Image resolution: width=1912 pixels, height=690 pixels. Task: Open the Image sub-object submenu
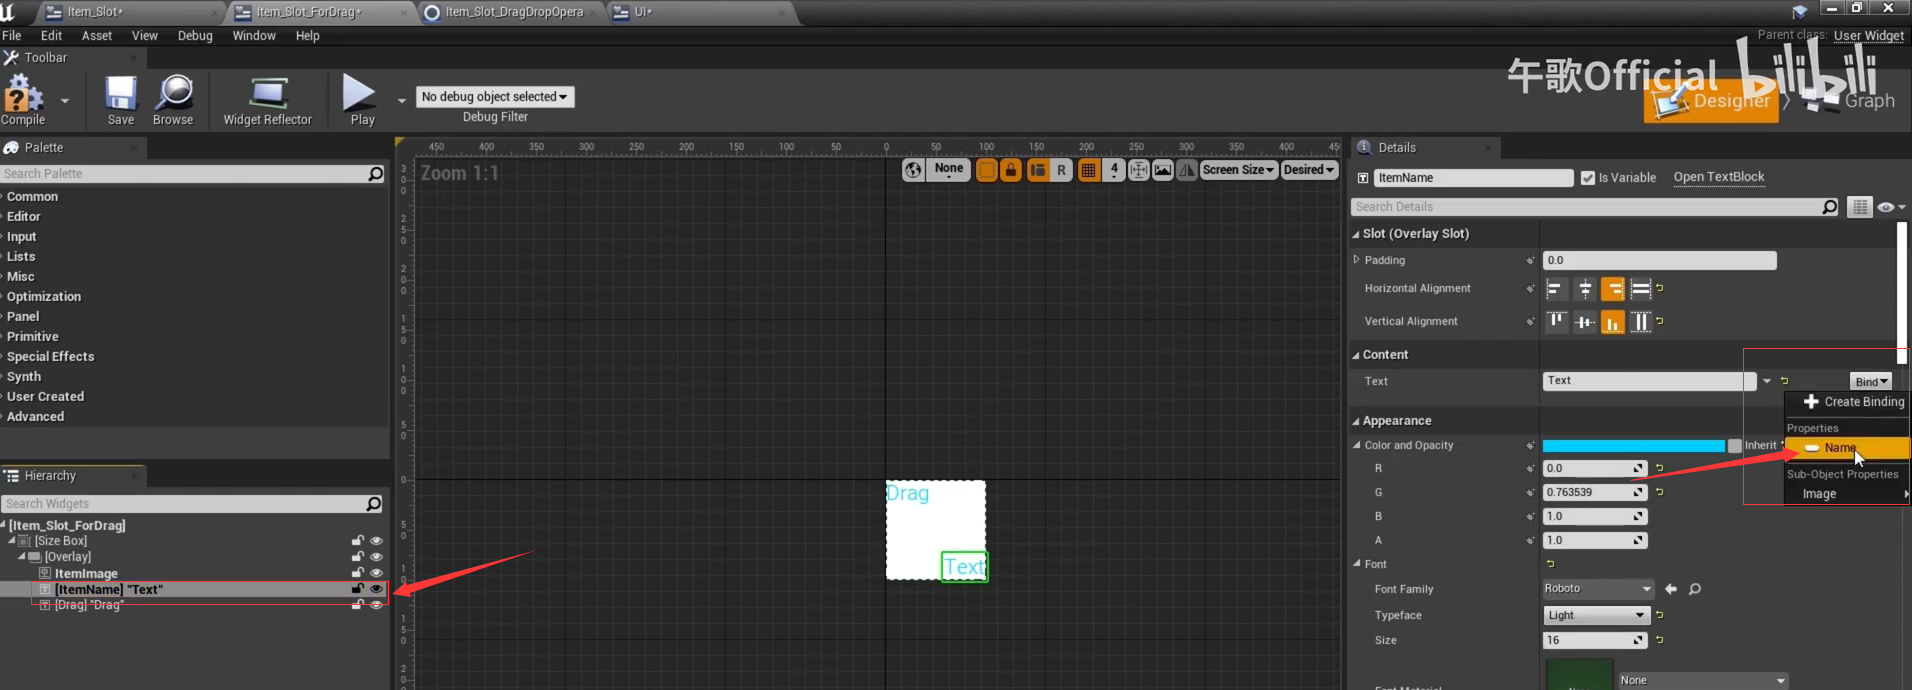[1847, 494]
